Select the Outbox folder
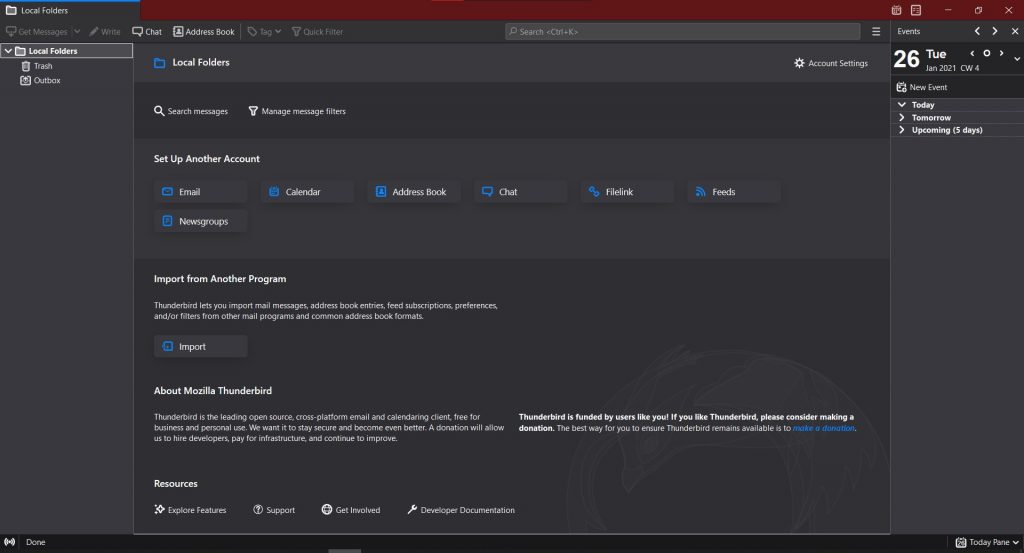The height and width of the screenshot is (553, 1024). pos(40,80)
